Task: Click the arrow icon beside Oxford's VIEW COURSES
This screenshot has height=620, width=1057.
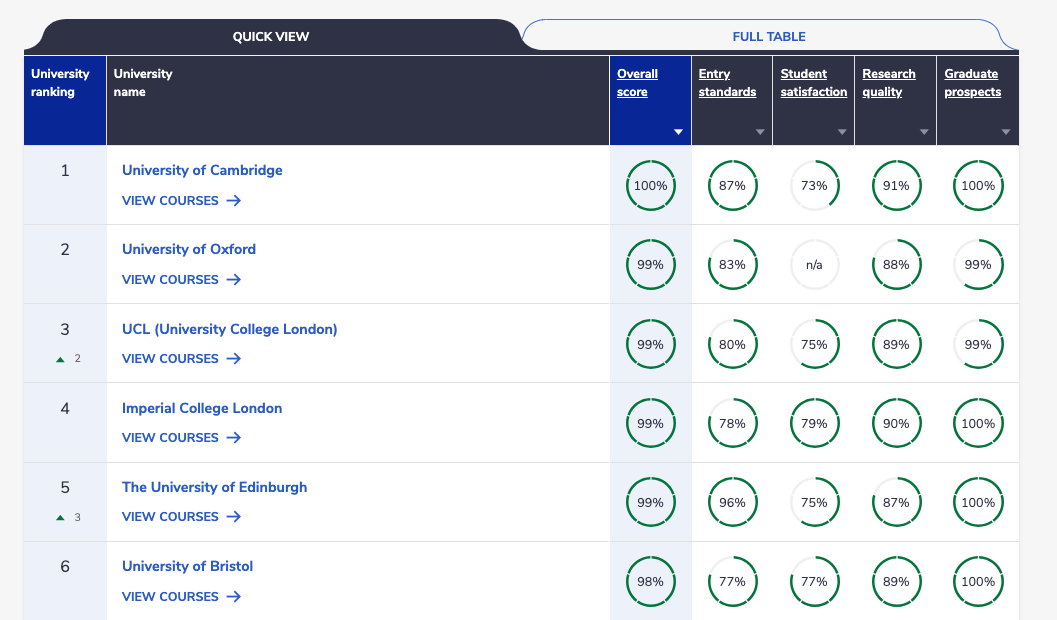Action: (235, 279)
